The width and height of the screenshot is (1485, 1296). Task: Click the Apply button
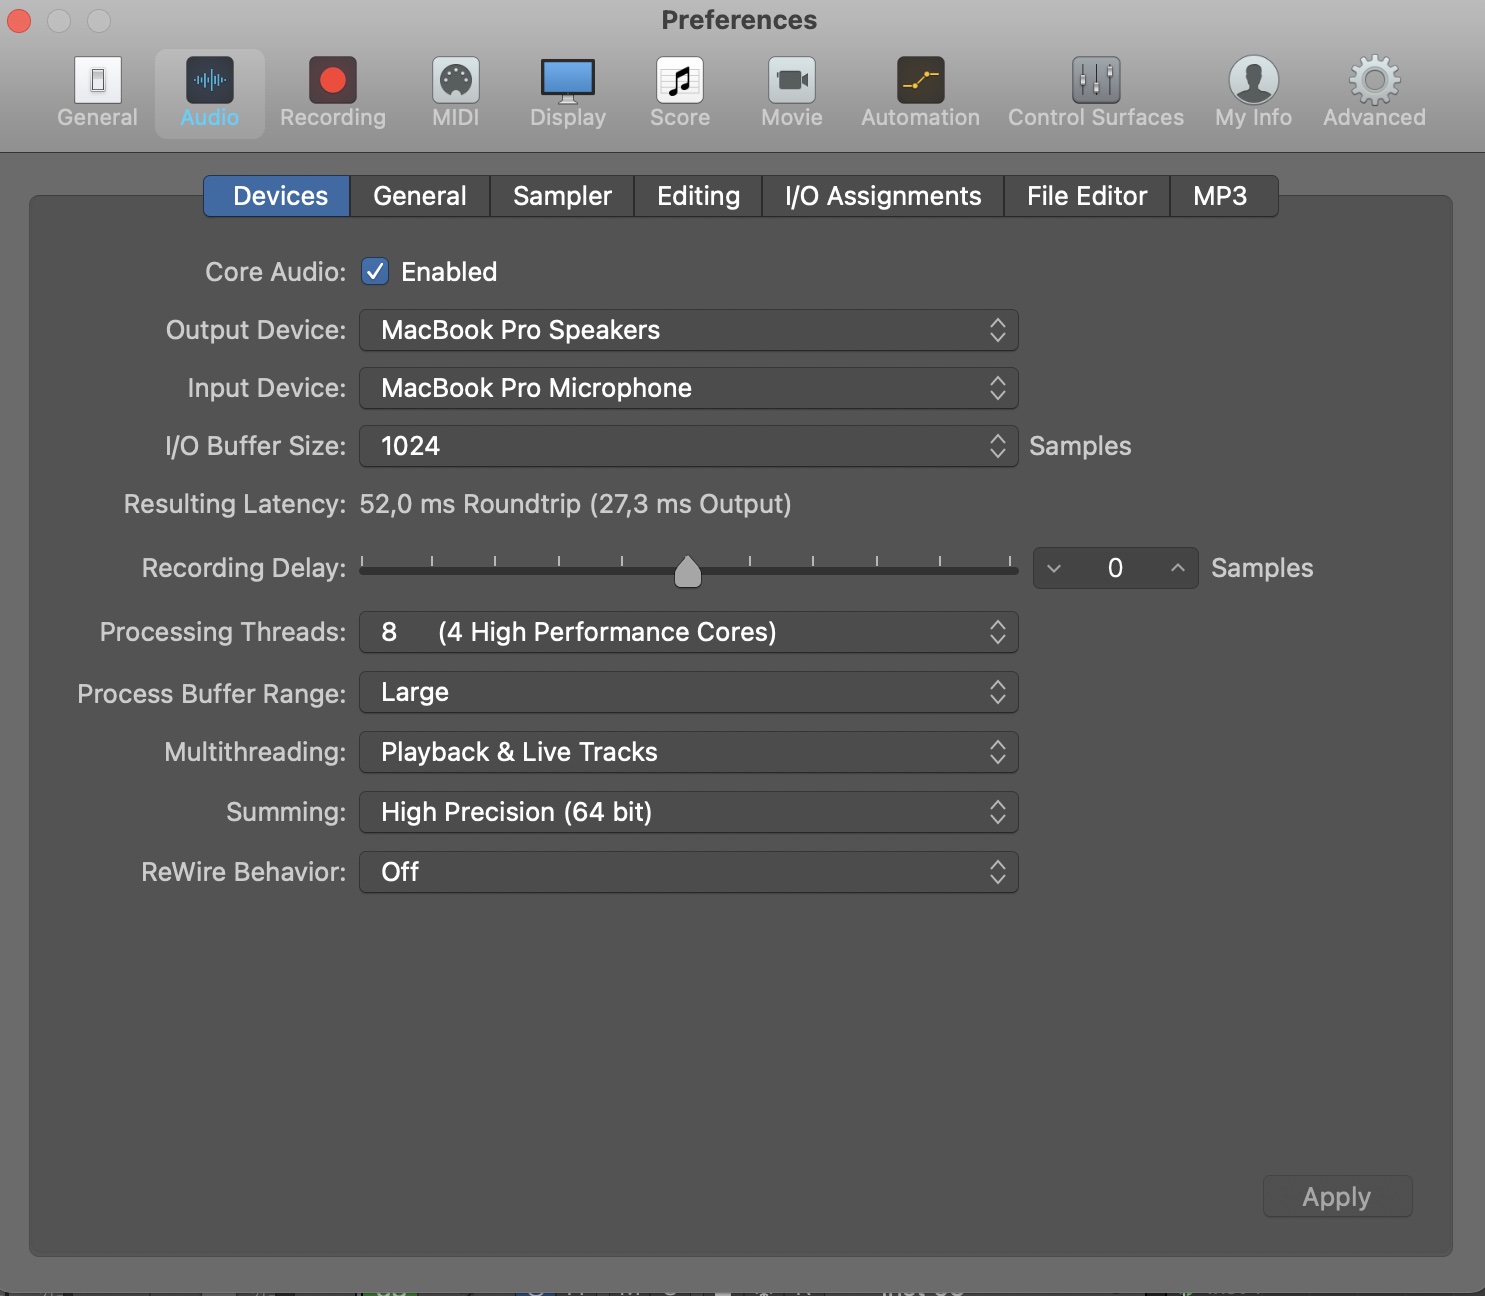pyautogui.click(x=1337, y=1196)
